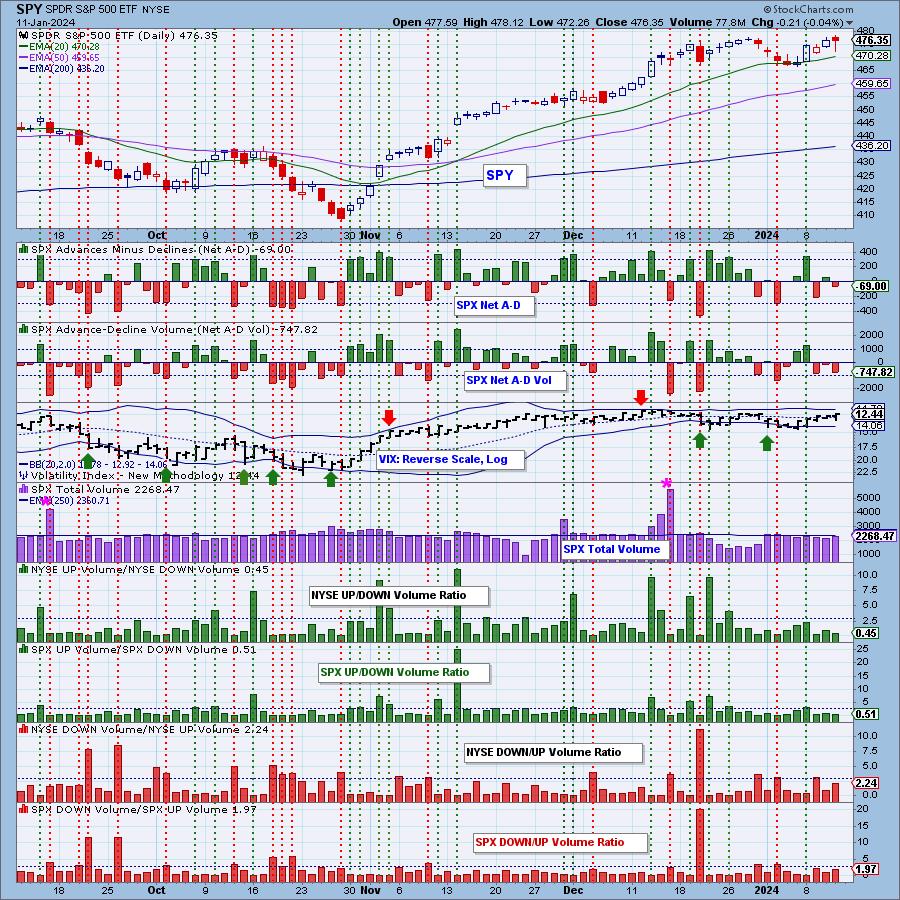Click the 2.24 ratio label on the right axis

[866, 783]
